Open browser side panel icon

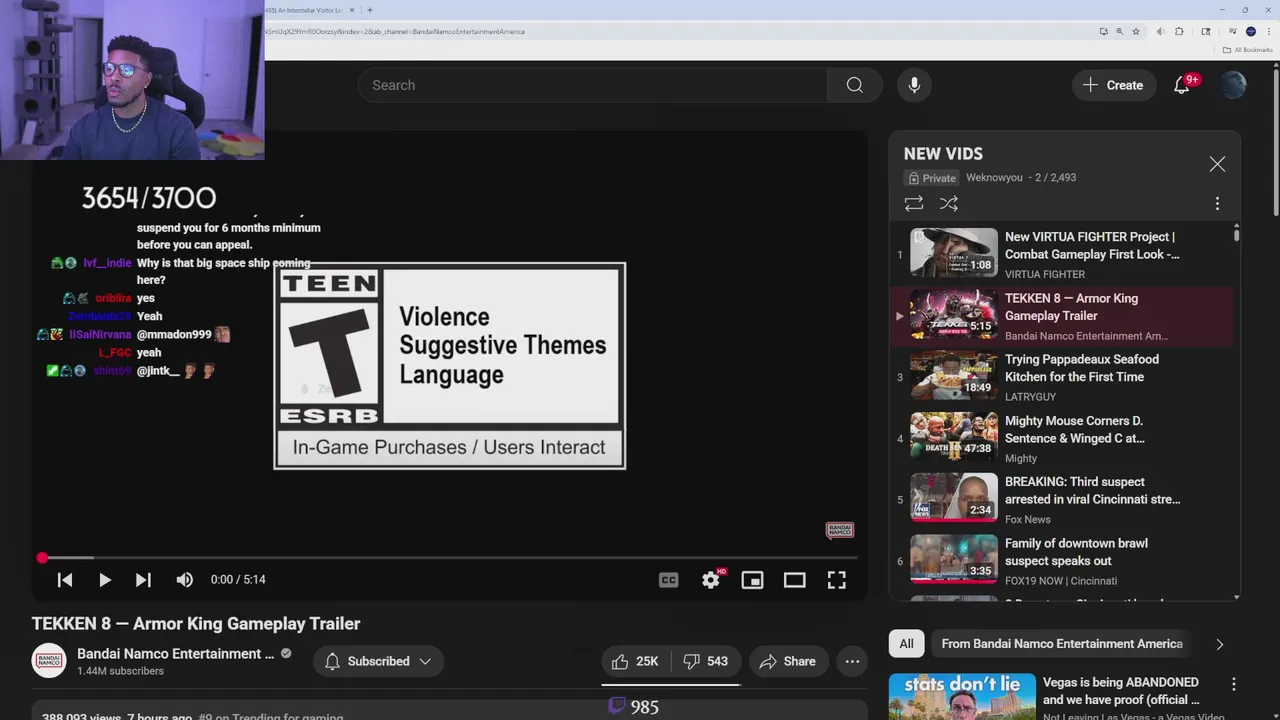point(1206,31)
